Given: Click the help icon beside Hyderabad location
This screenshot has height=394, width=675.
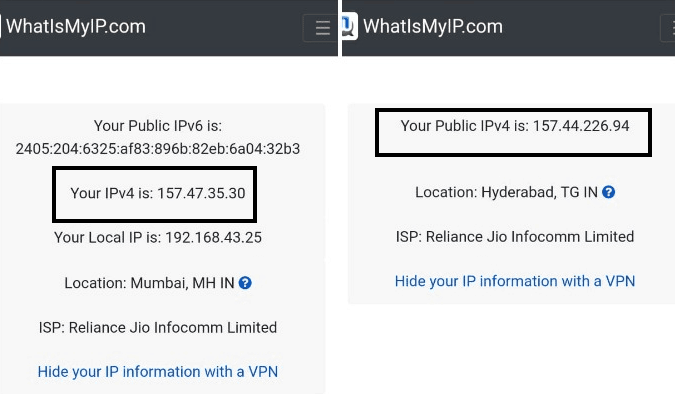Looking at the screenshot, I should pos(608,192).
